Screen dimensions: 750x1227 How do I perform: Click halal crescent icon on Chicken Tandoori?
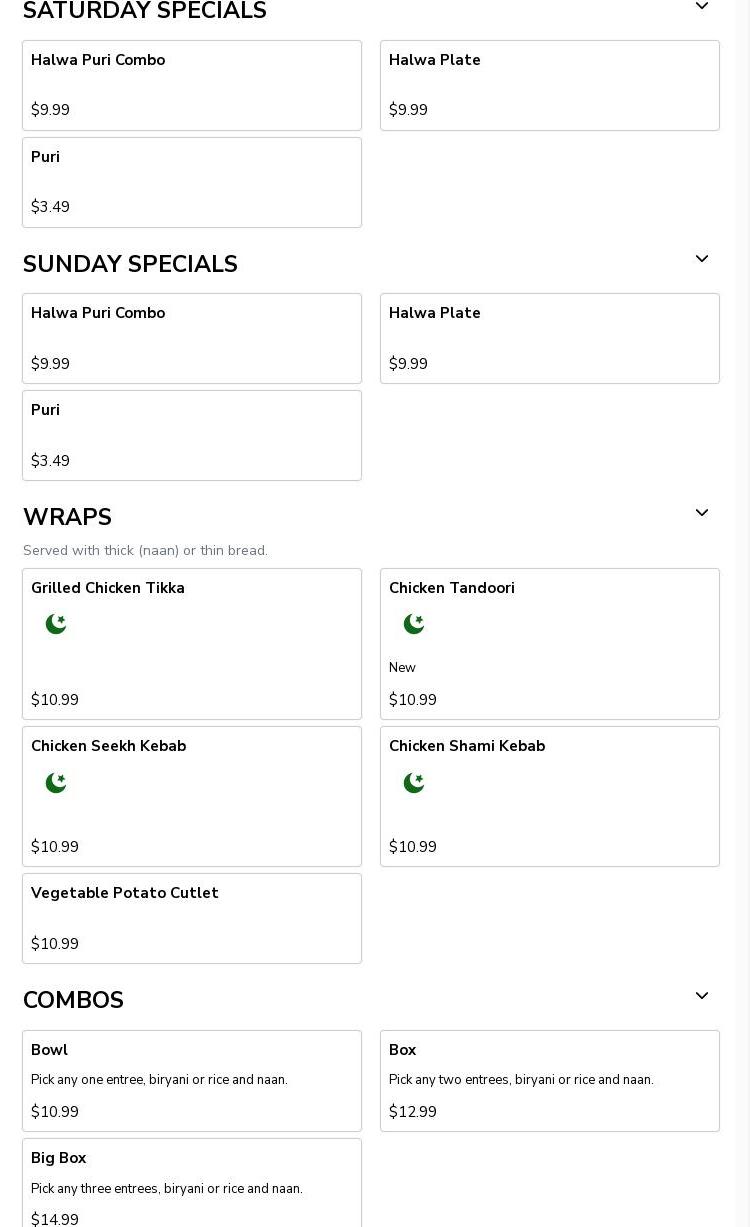[x=414, y=624]
